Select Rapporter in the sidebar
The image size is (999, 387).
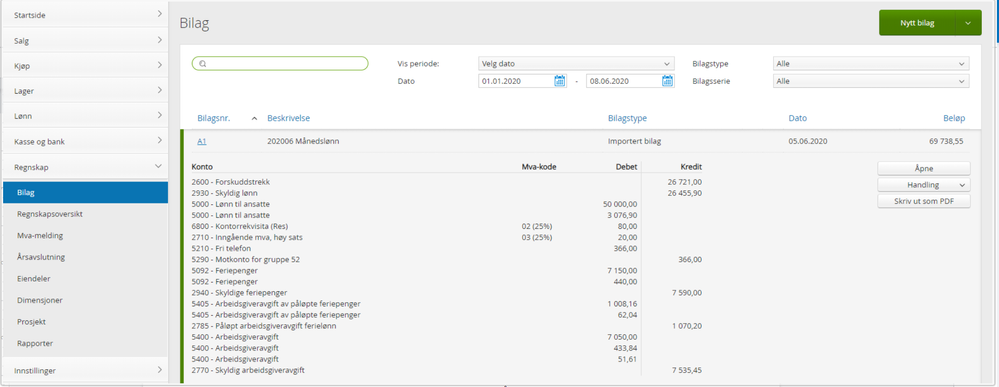[35, 344]
